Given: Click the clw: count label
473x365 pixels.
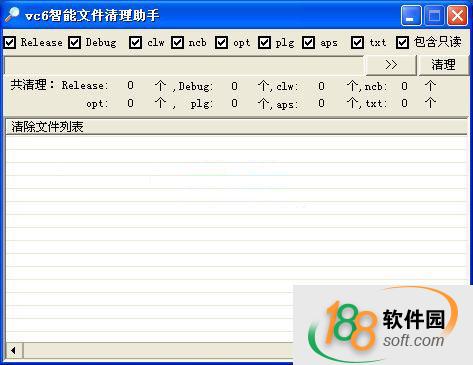Looking at the screenshot, I should [287, 86].
